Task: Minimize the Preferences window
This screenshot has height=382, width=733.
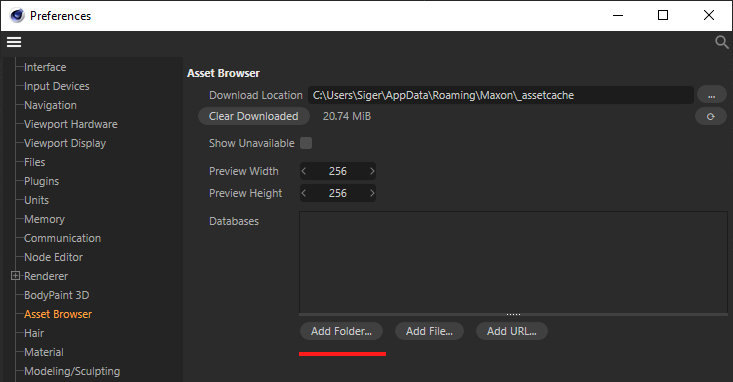Action: pyautogui.click(x=618, y=15)
